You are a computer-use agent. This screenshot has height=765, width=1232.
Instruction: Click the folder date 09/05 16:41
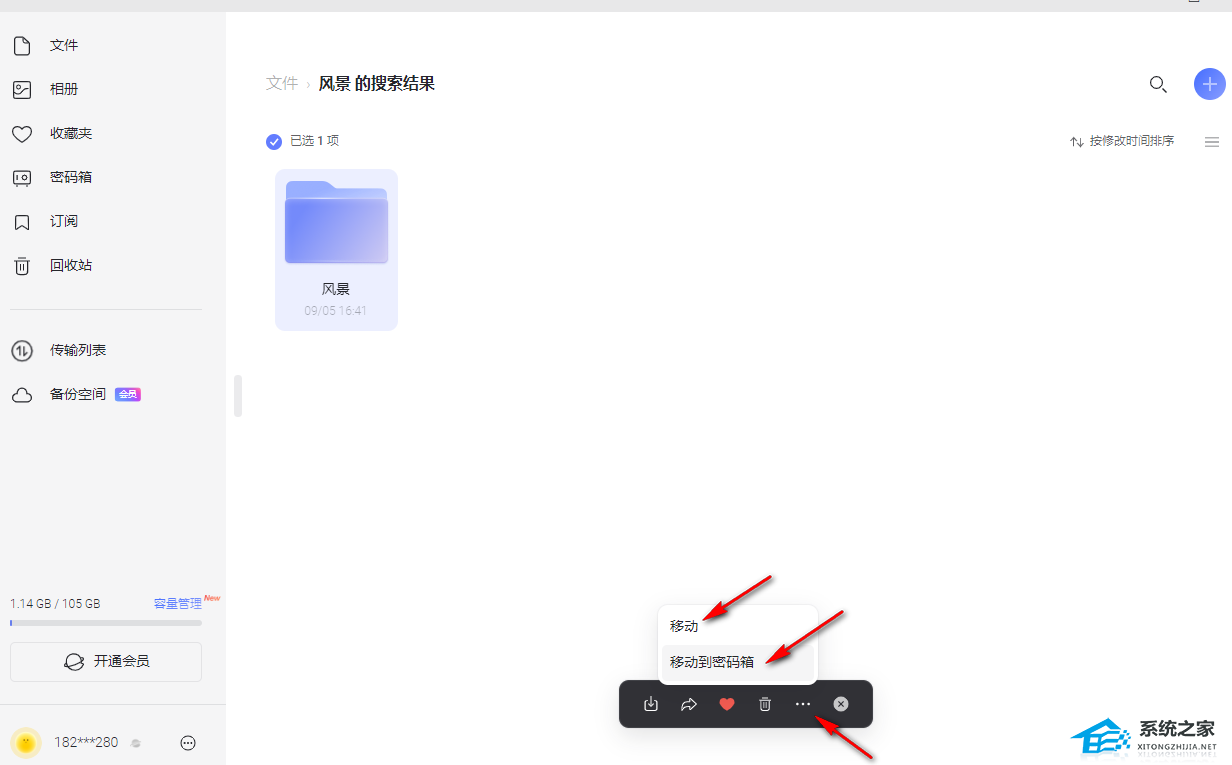[x=336, y=311]
